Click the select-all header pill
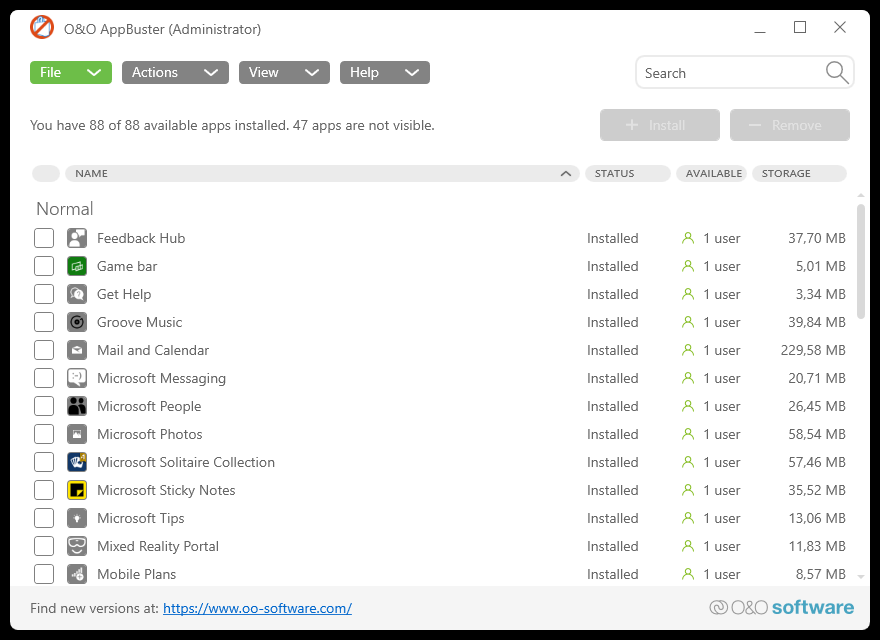The image size is (880, 640). 46,173
